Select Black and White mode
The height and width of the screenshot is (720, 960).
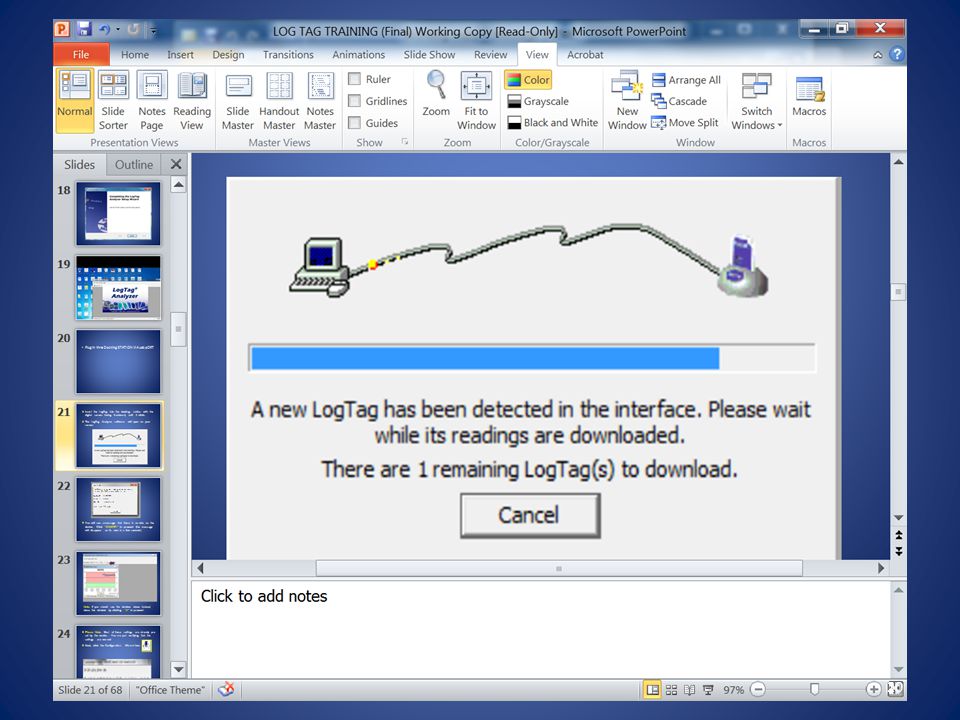[552, 122]
